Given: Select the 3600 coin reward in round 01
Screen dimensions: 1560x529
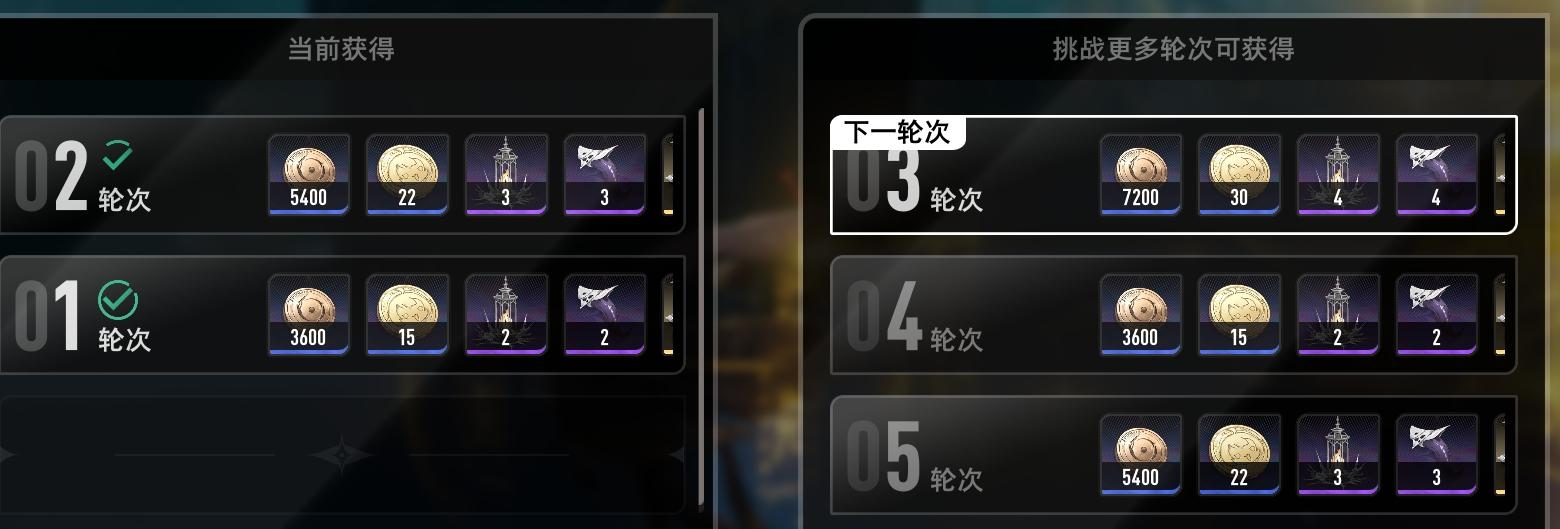Looking at the screenshot, I should 308,315.
